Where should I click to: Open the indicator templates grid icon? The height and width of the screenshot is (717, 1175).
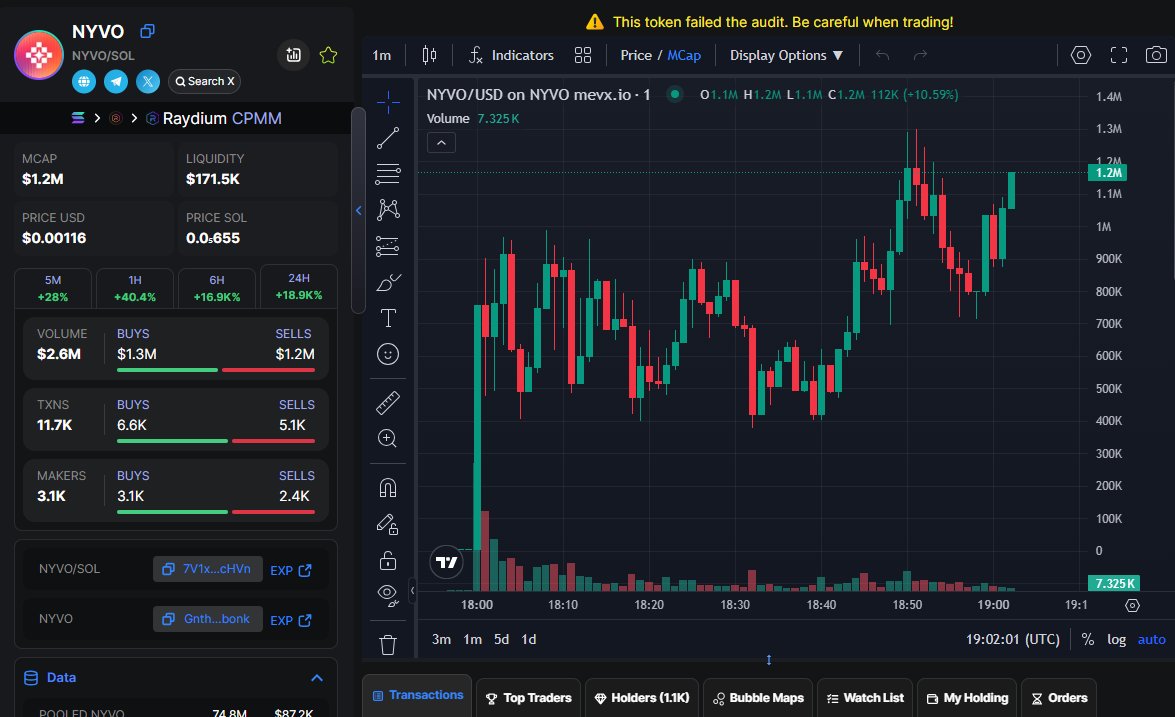click(583, 55)
